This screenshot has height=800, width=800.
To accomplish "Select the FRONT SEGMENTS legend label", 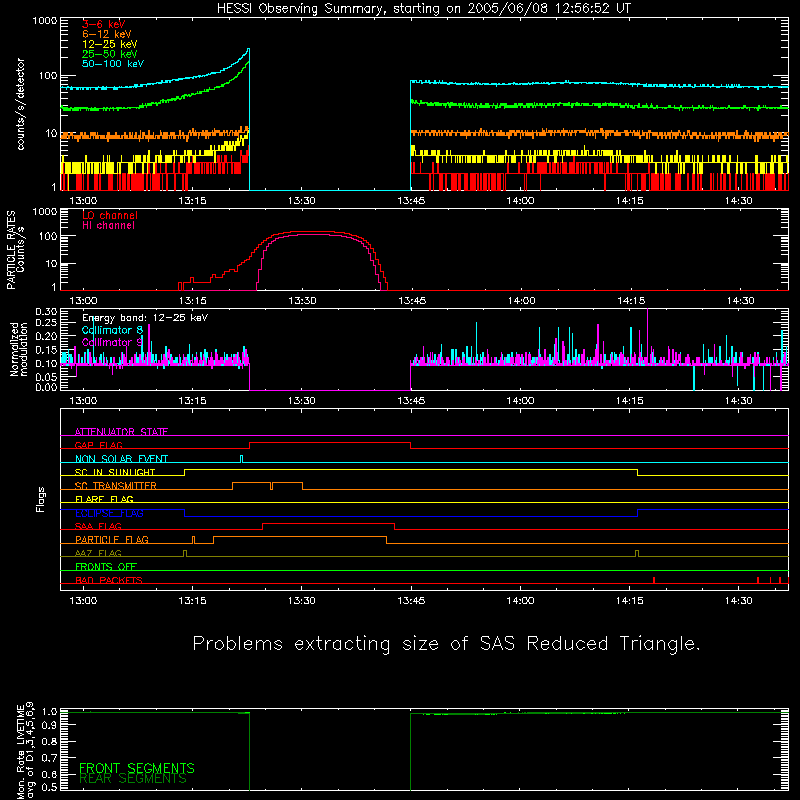I will [137, 768].
